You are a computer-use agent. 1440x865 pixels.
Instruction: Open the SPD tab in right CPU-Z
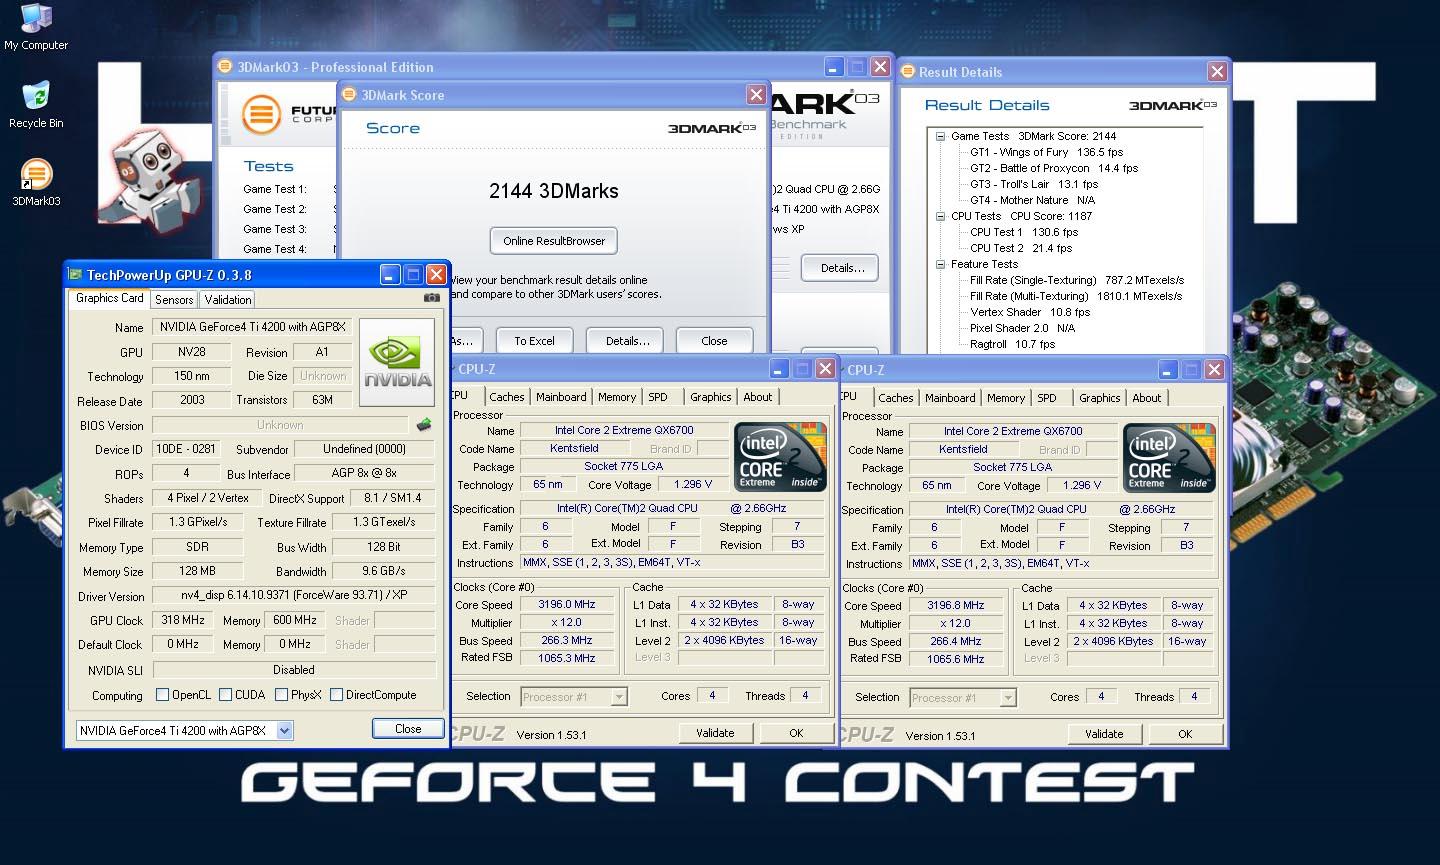1047,398
